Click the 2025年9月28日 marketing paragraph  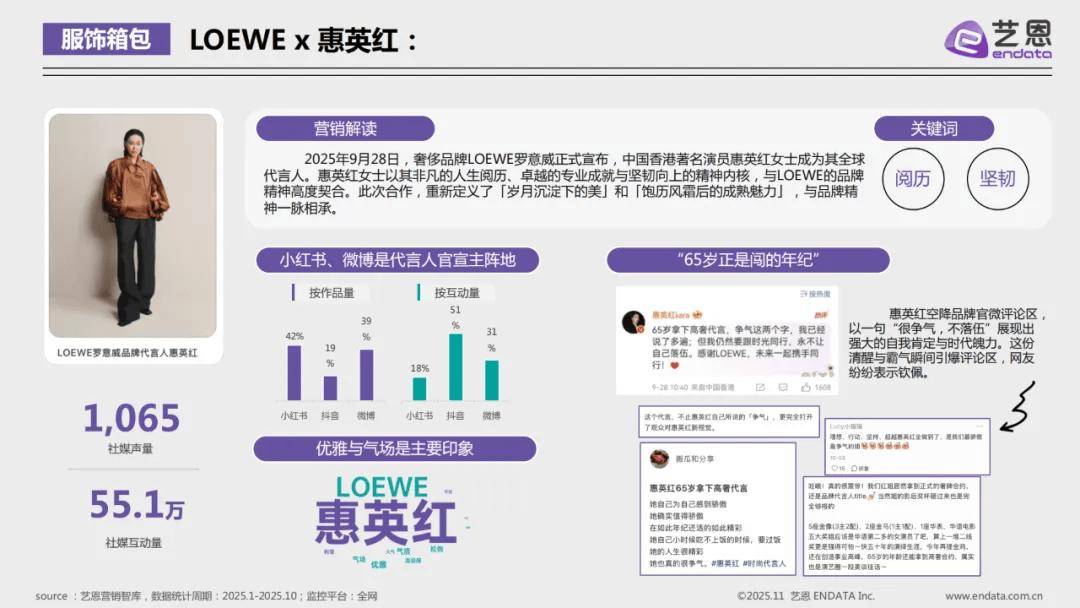pyautogui.click(x=563, y=184)
